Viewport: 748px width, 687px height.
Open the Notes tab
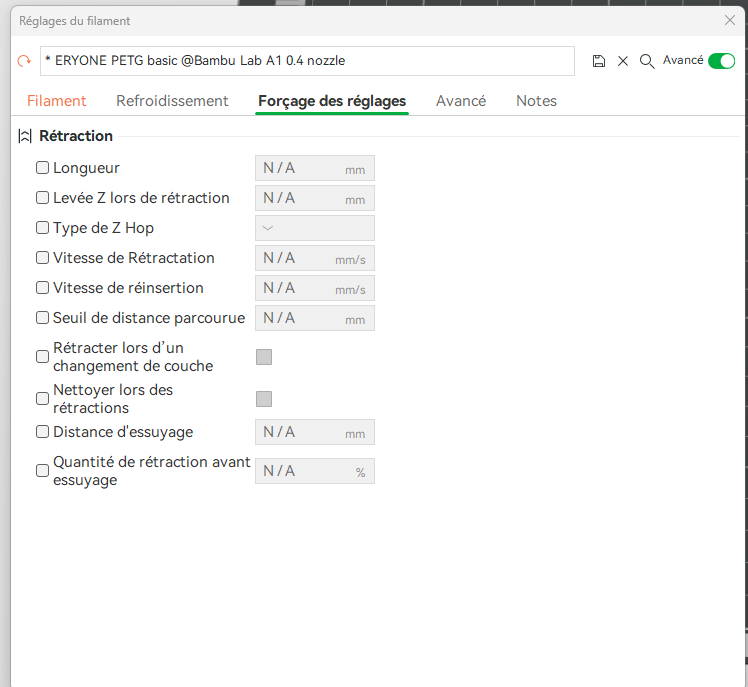pos(536,101)
